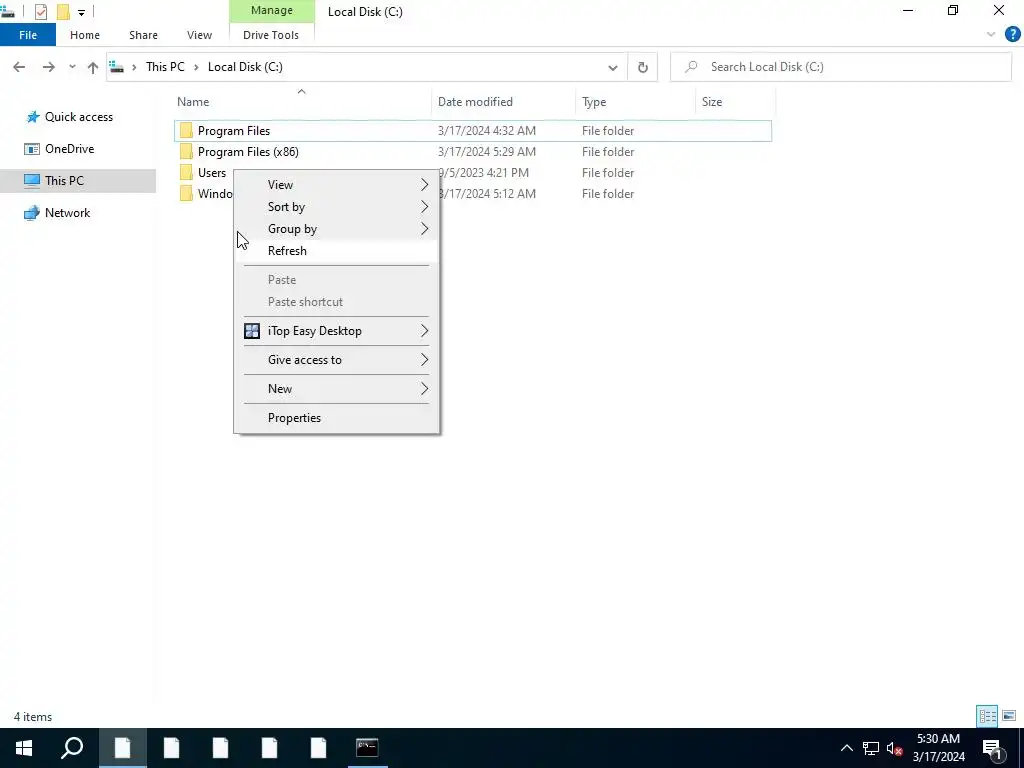Open the File ribbon tab

[28, 35]
